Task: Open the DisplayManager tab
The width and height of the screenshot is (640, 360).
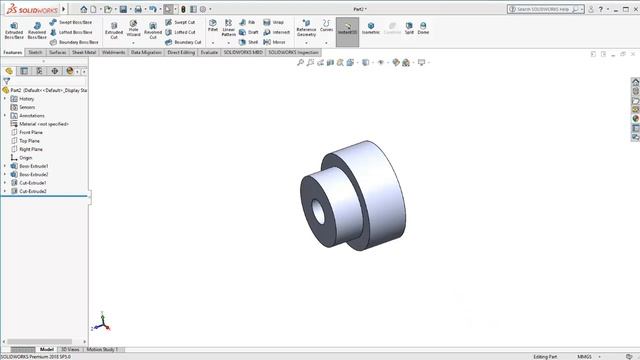Action: pos(70,71)
